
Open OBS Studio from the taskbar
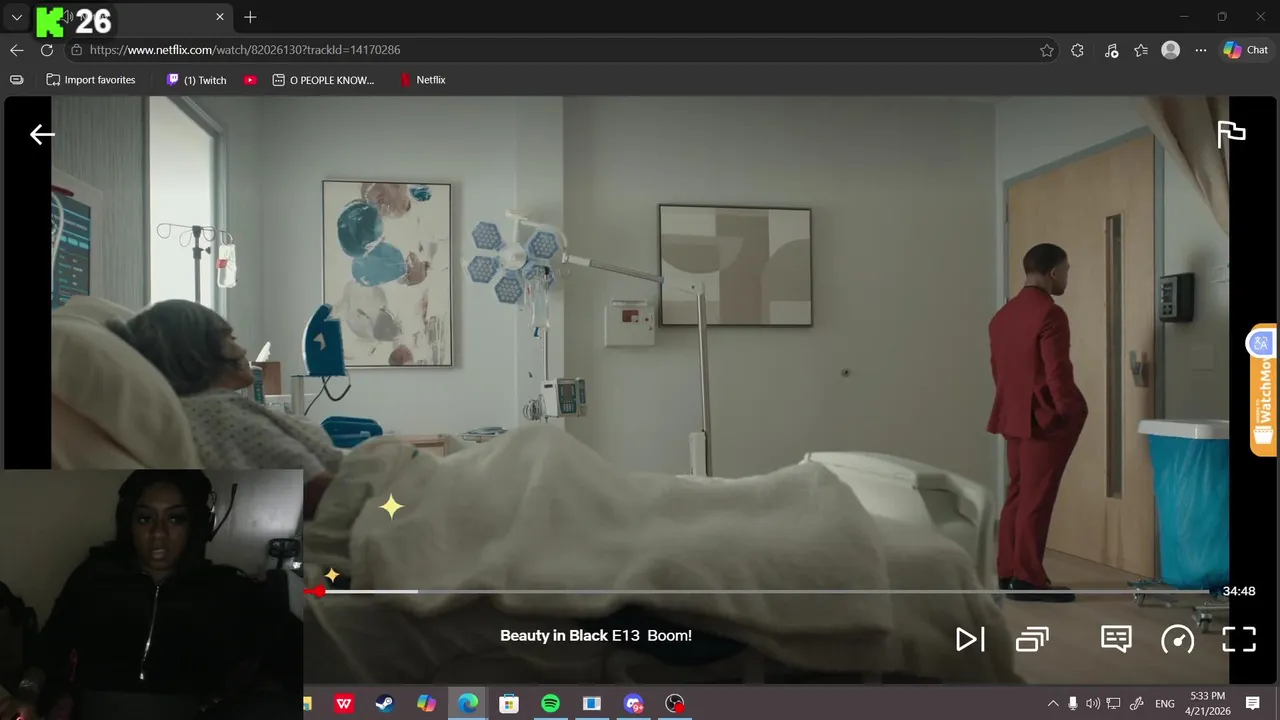pos(675,704)
